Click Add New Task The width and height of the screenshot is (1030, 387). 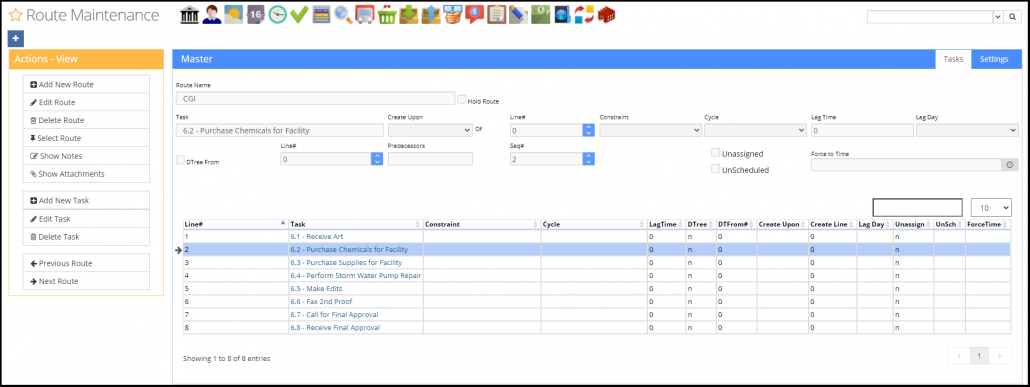(86, 200)
